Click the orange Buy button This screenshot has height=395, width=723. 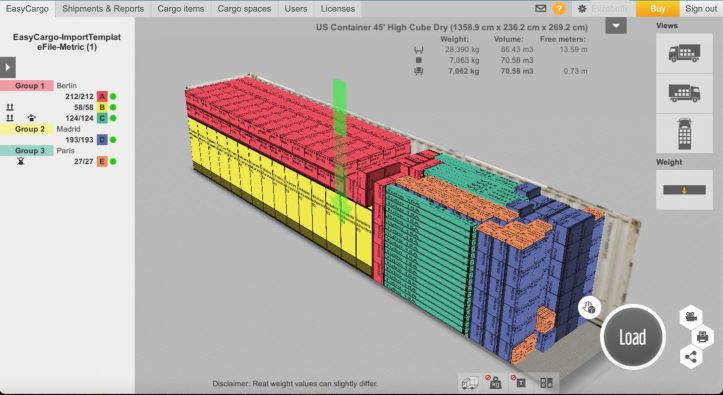tap(658, 9)
